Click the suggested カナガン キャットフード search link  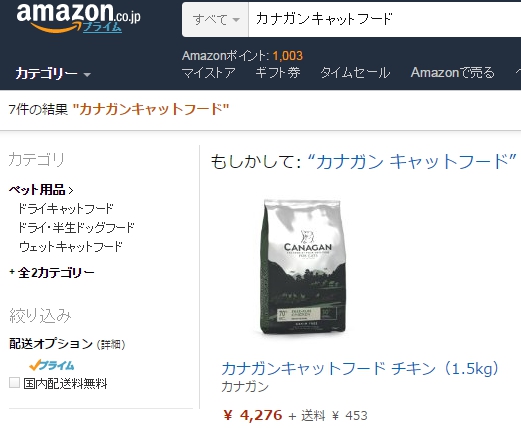click(x=412, y=162)
